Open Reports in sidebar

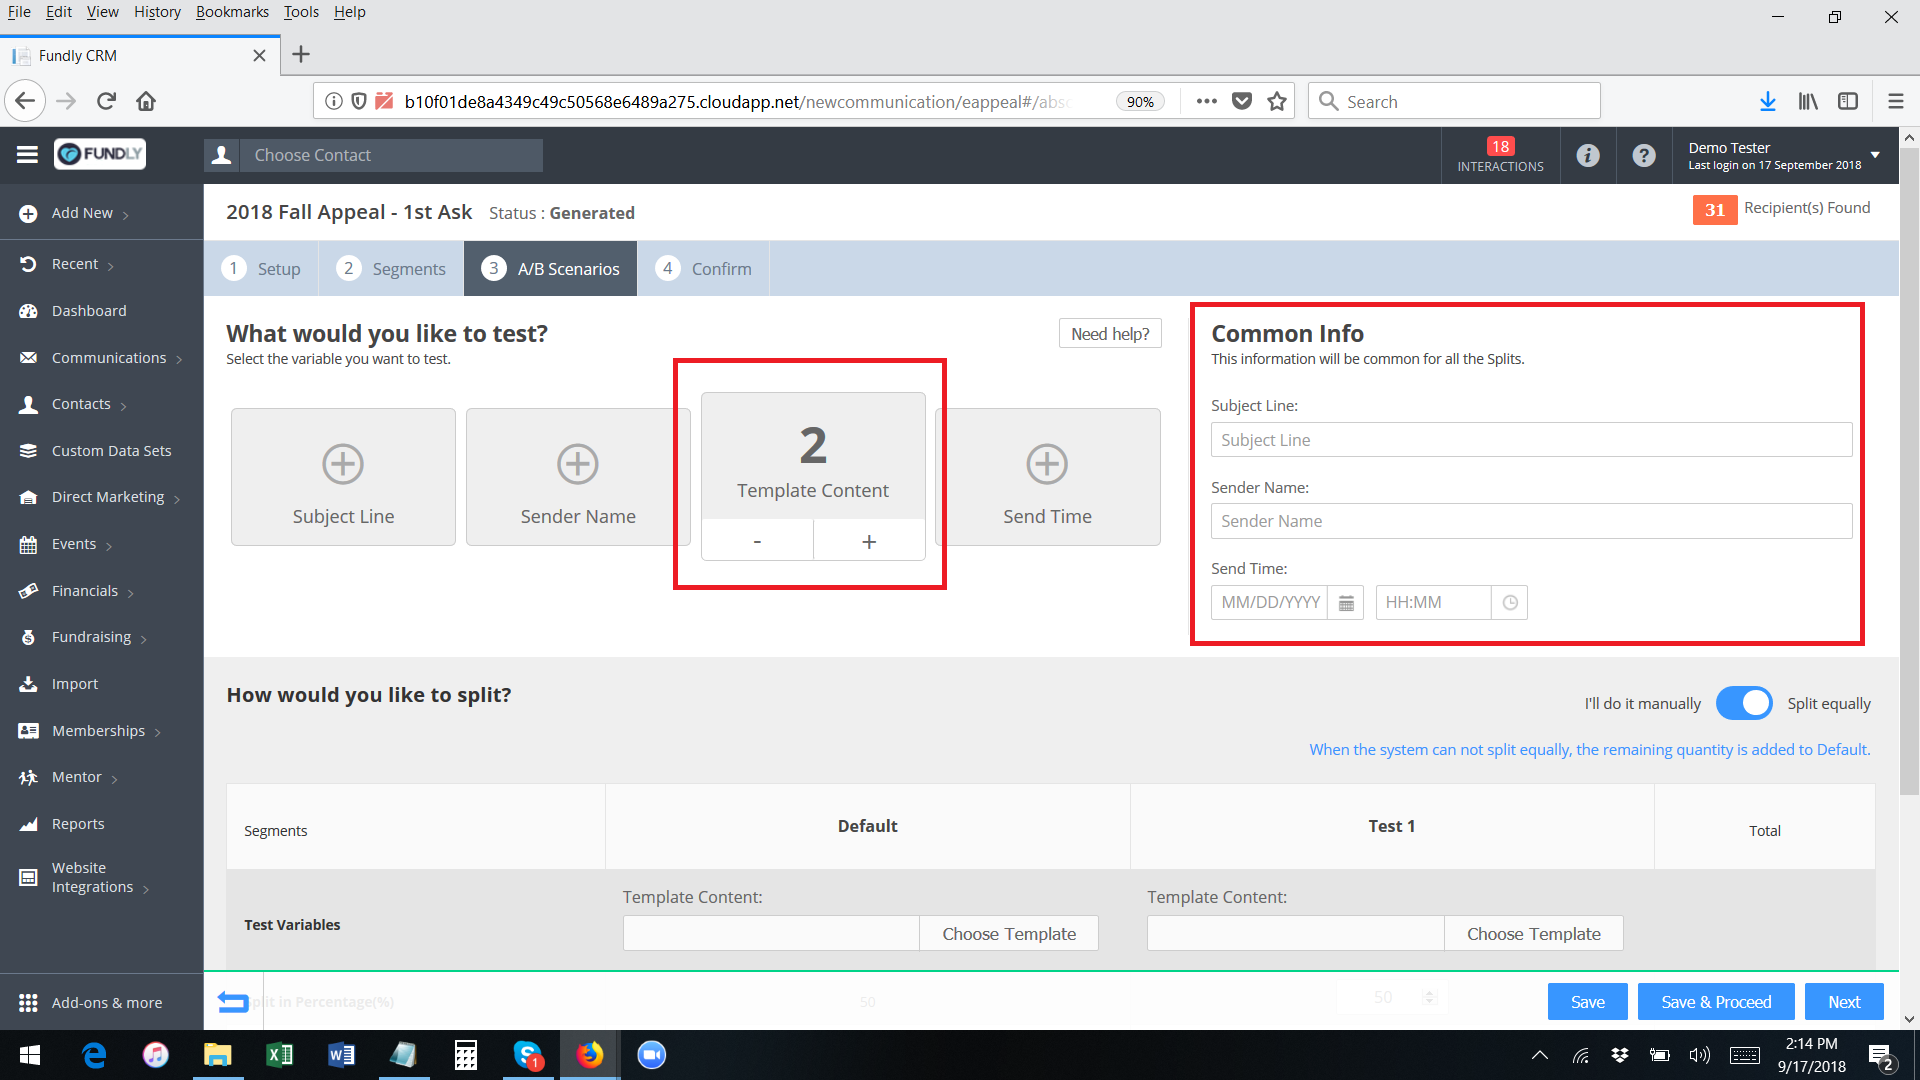tap(78, 824)
